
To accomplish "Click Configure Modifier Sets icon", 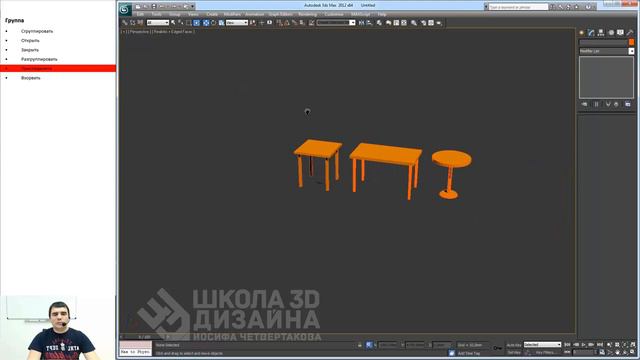I will pos(628,104).
